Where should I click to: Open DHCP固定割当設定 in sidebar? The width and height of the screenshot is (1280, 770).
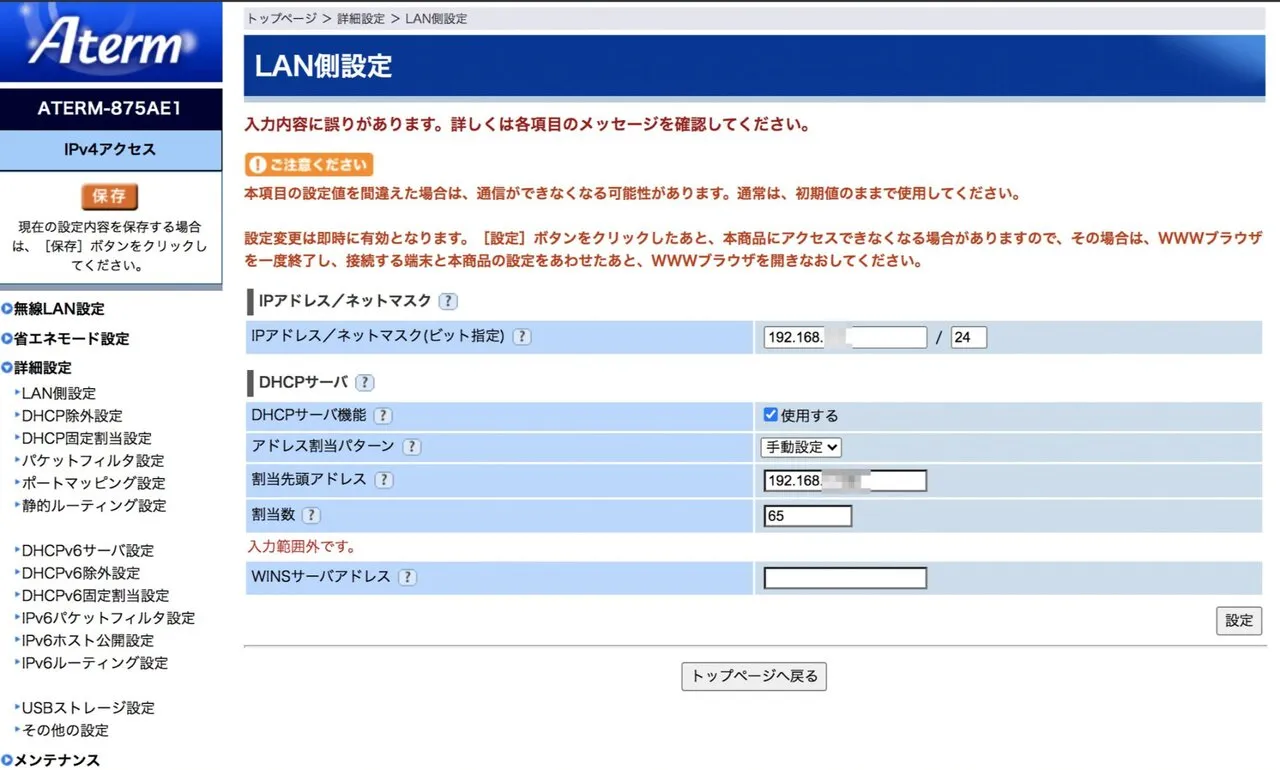click(86, 438)
